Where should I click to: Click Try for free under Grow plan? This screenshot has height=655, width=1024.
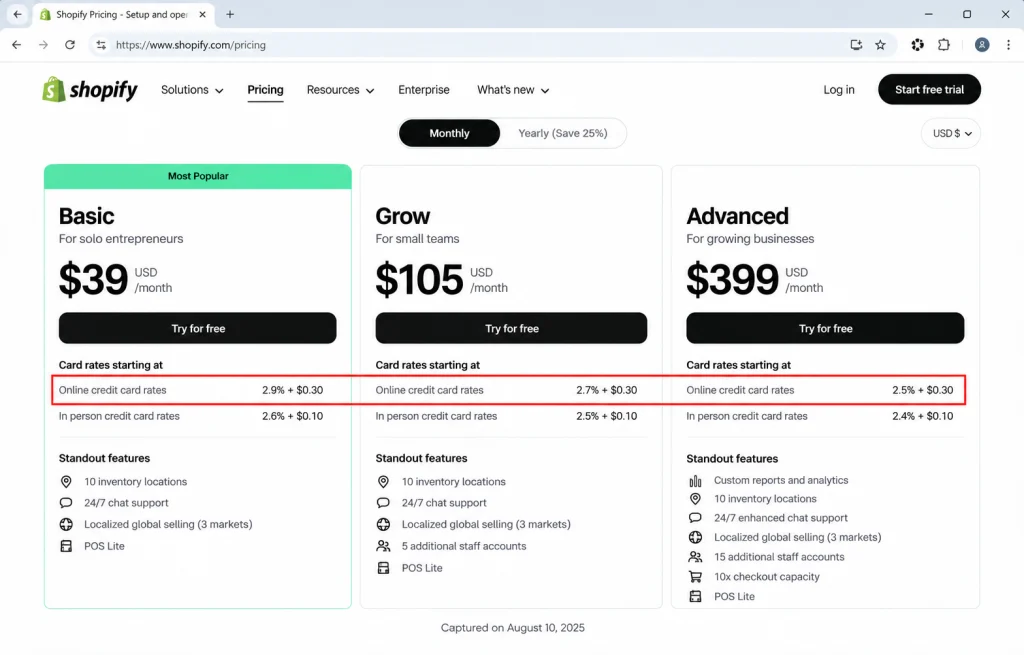pos(511,328)
